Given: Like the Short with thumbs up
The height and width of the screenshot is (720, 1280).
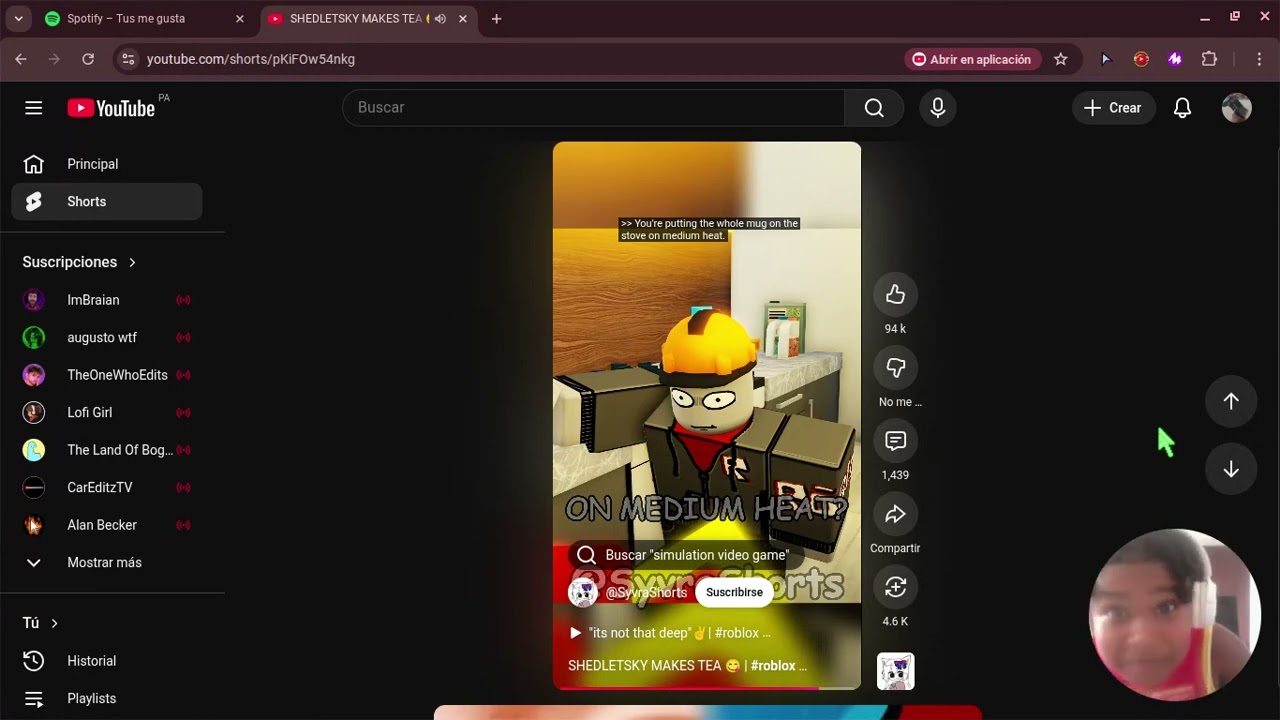Looking at the screenshot, I should point(895,295).
